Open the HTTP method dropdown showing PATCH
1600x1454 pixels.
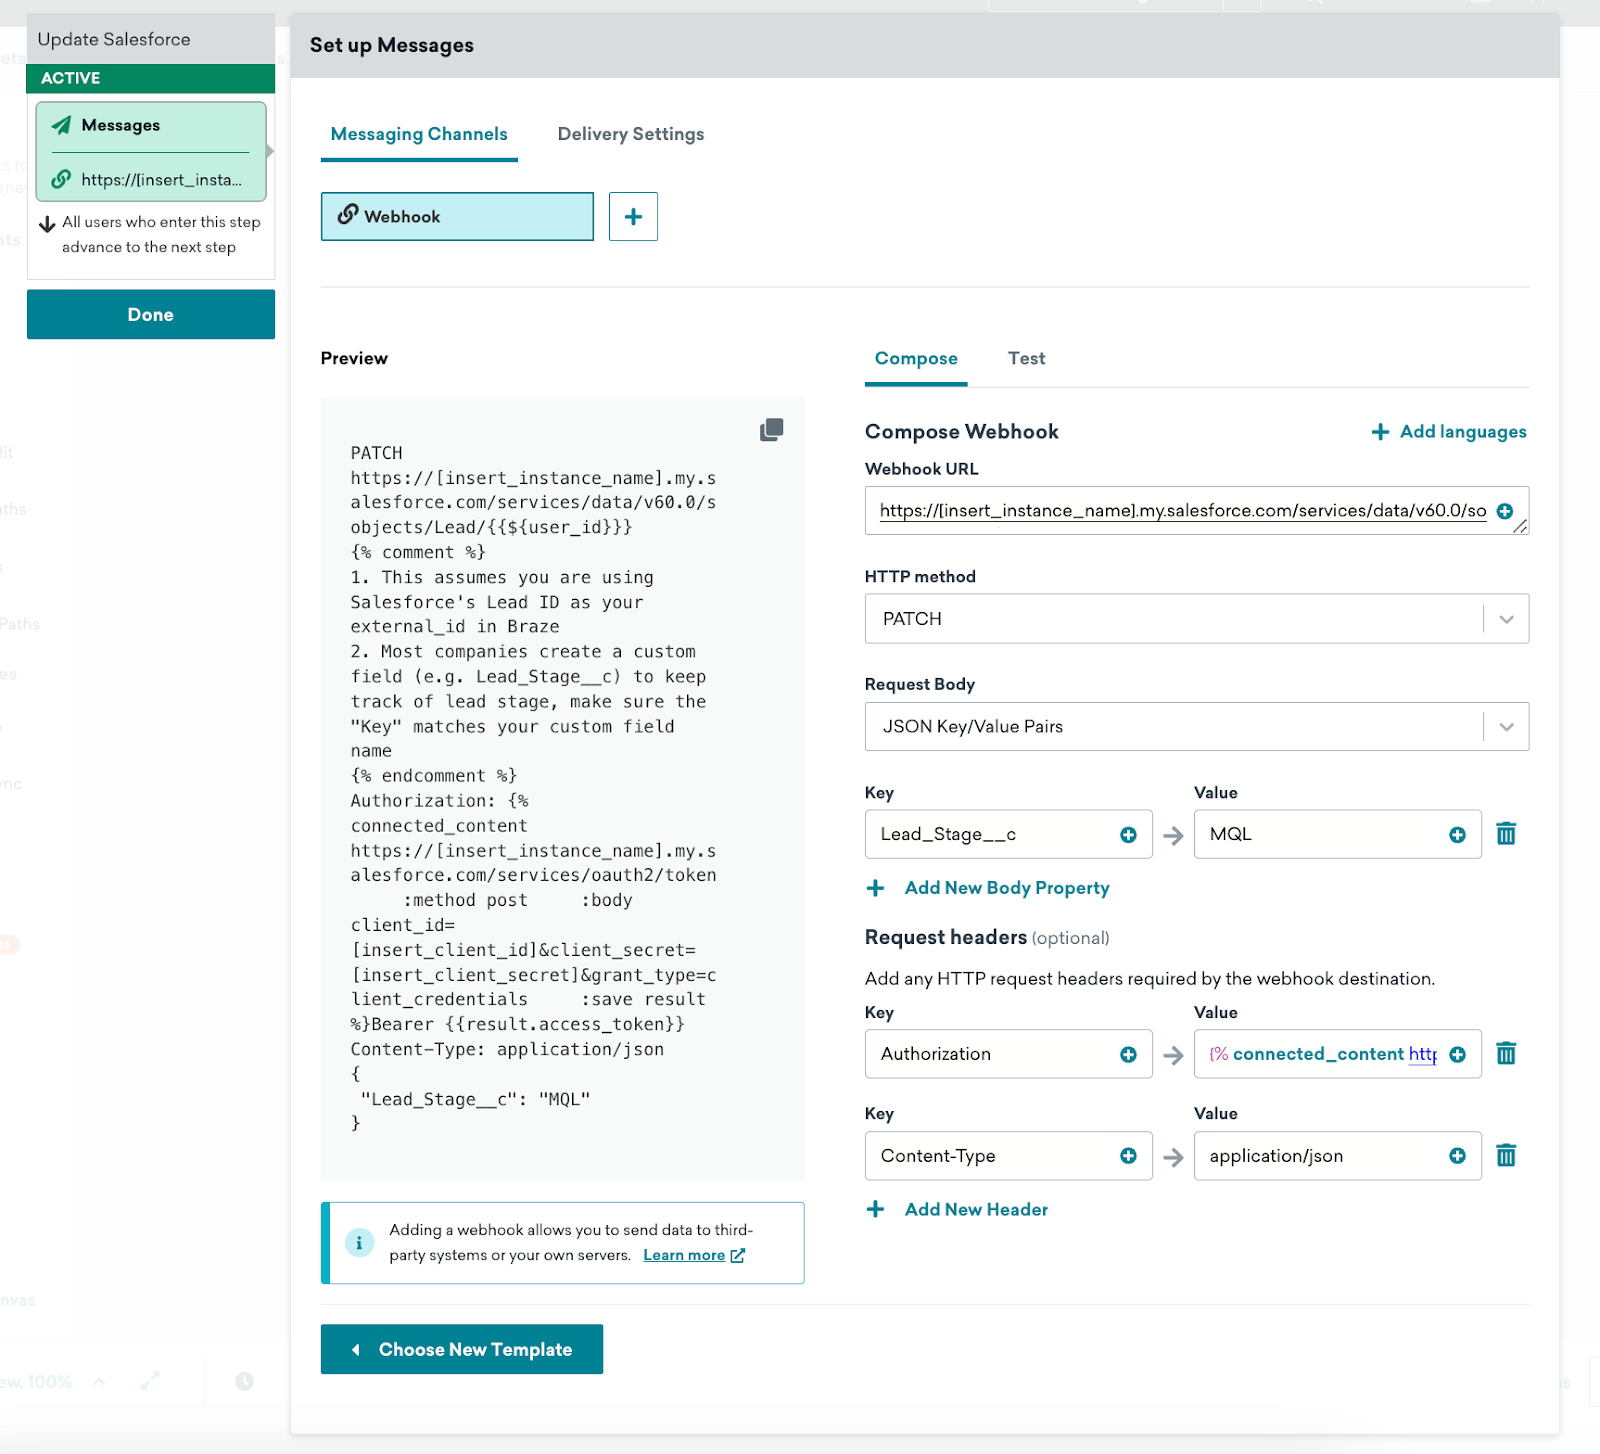tap(1196, 619)
